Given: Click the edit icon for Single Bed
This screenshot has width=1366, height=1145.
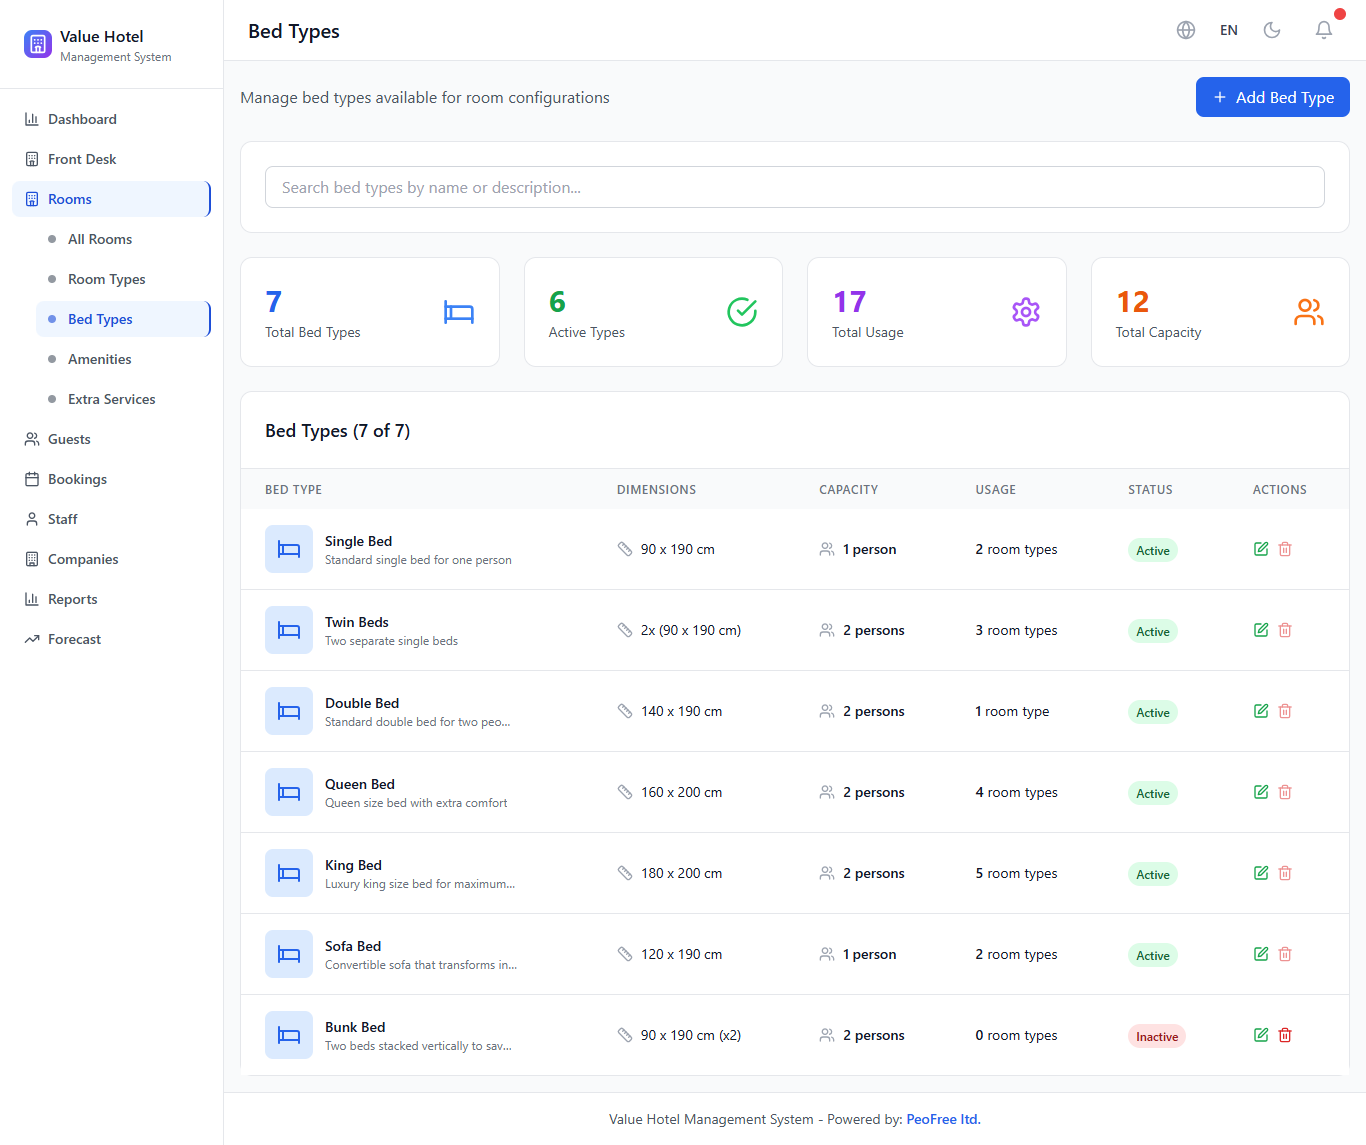Looking at the screenshot, I should pyautogui.click(x=1260, y=549).
